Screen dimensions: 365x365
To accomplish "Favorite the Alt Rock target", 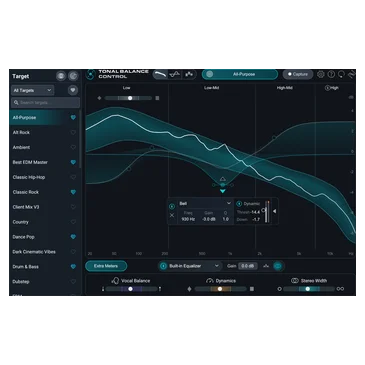I will coord(73,132).
